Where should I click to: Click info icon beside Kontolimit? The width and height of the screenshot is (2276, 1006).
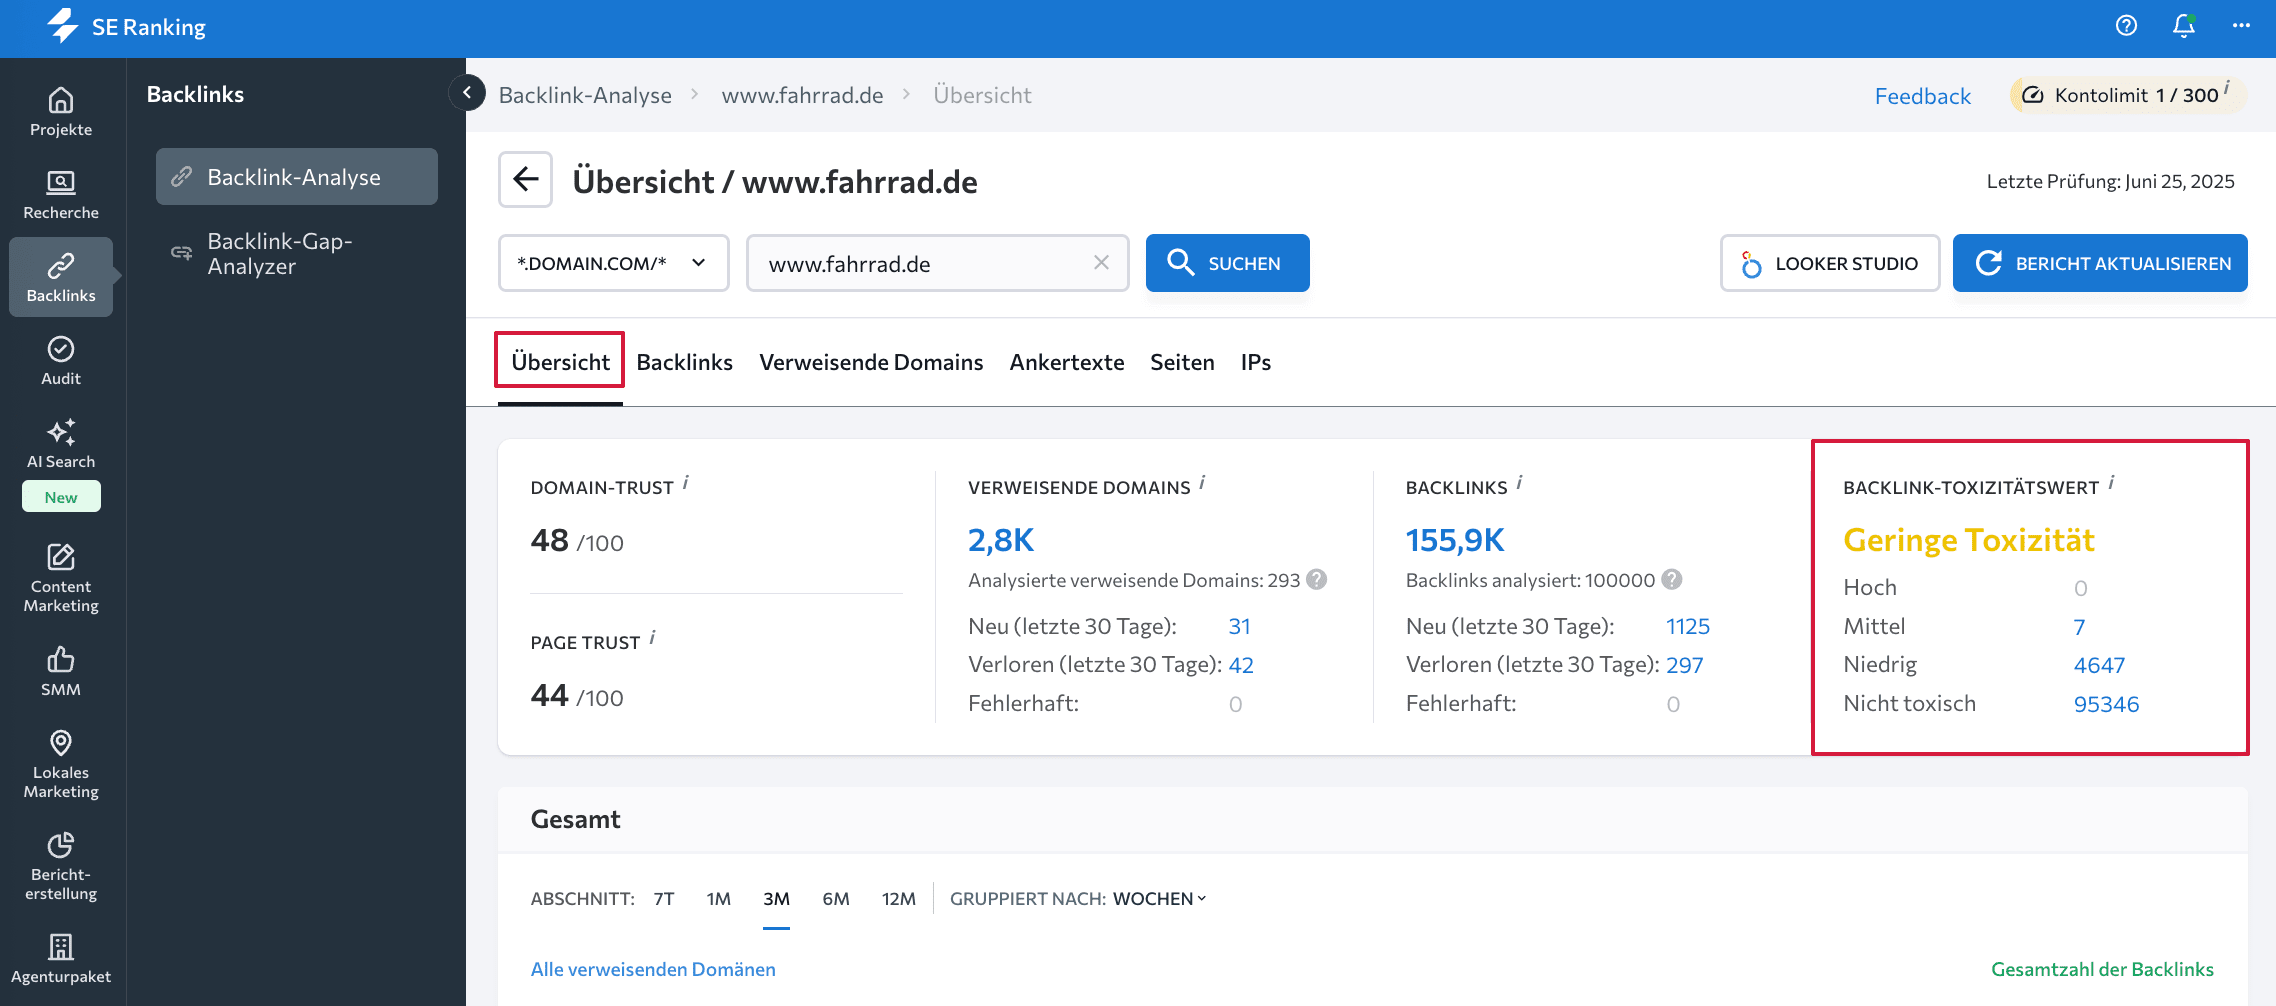pos(2227,88)
